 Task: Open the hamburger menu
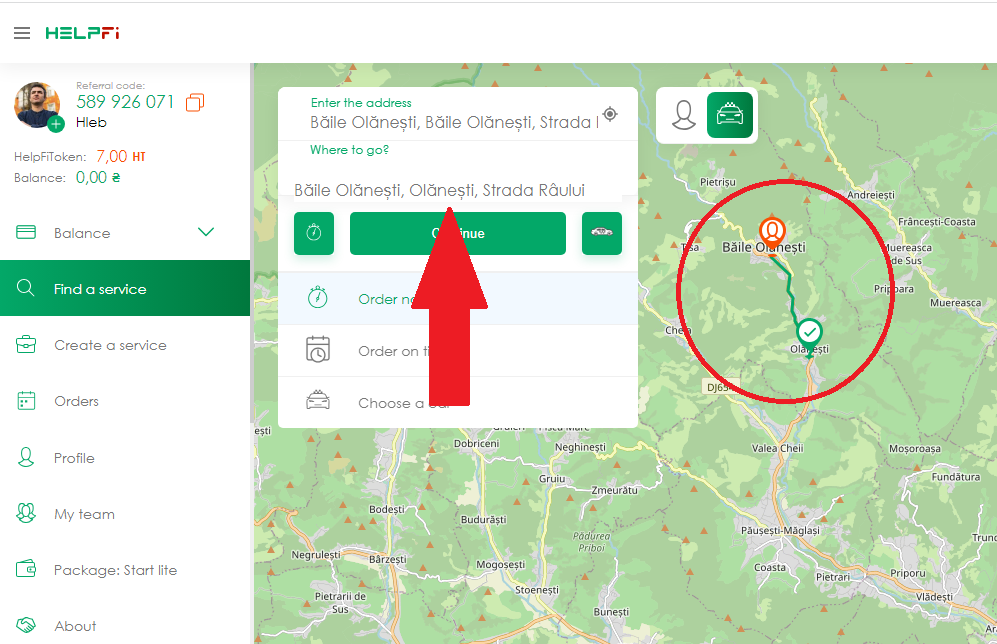pyautogui.click(x=22, y=33)
